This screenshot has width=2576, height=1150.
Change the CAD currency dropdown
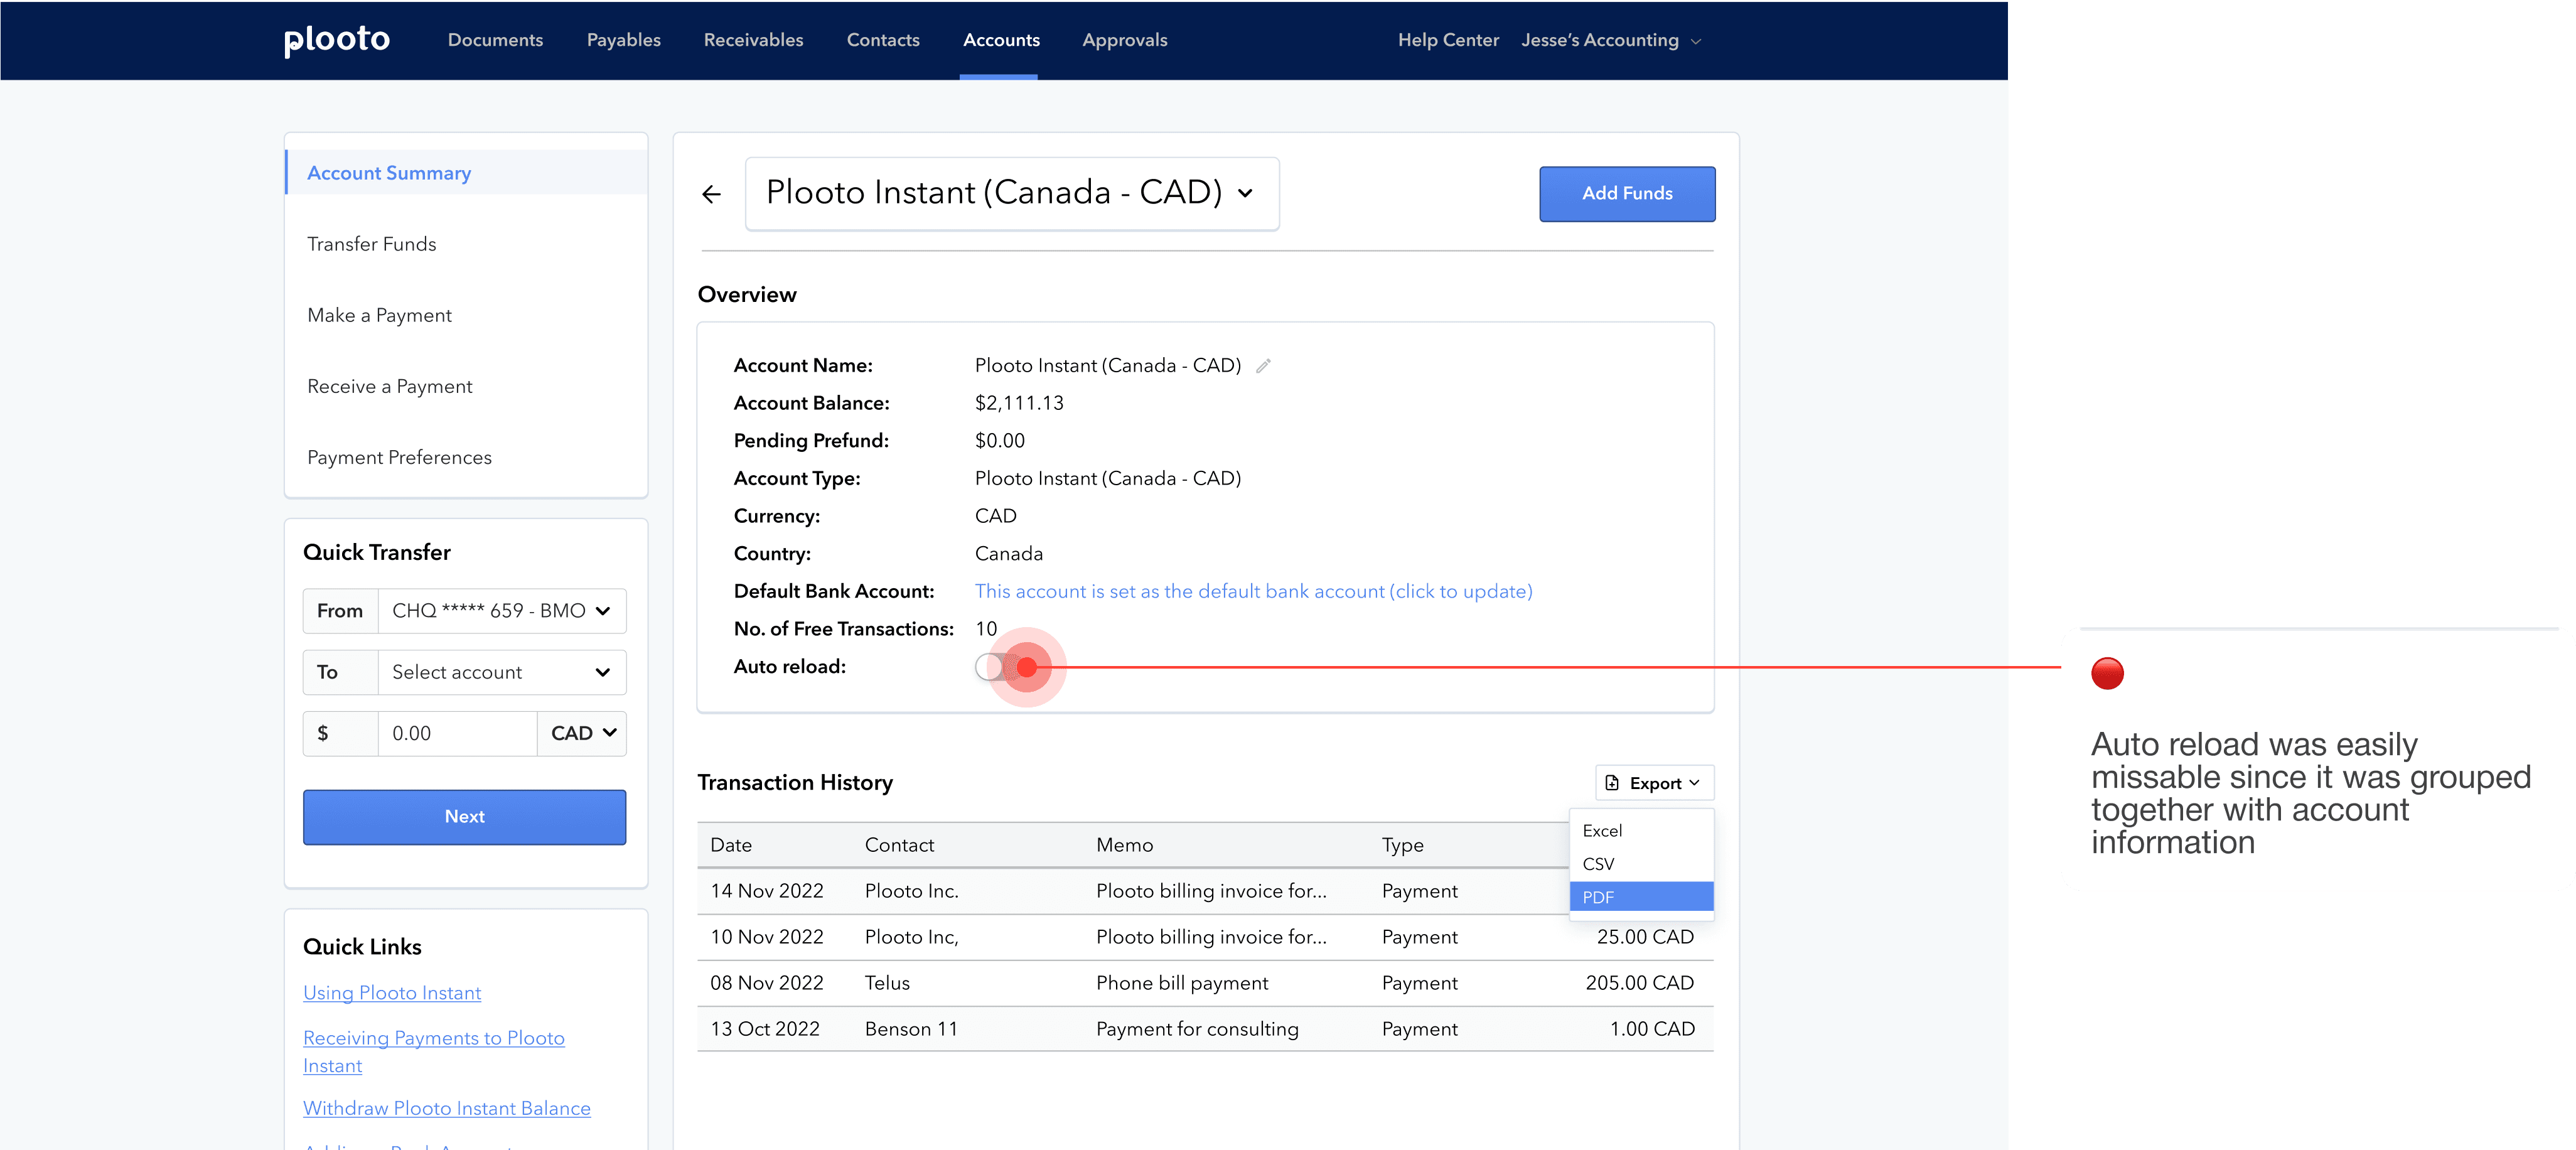point(582,734)
